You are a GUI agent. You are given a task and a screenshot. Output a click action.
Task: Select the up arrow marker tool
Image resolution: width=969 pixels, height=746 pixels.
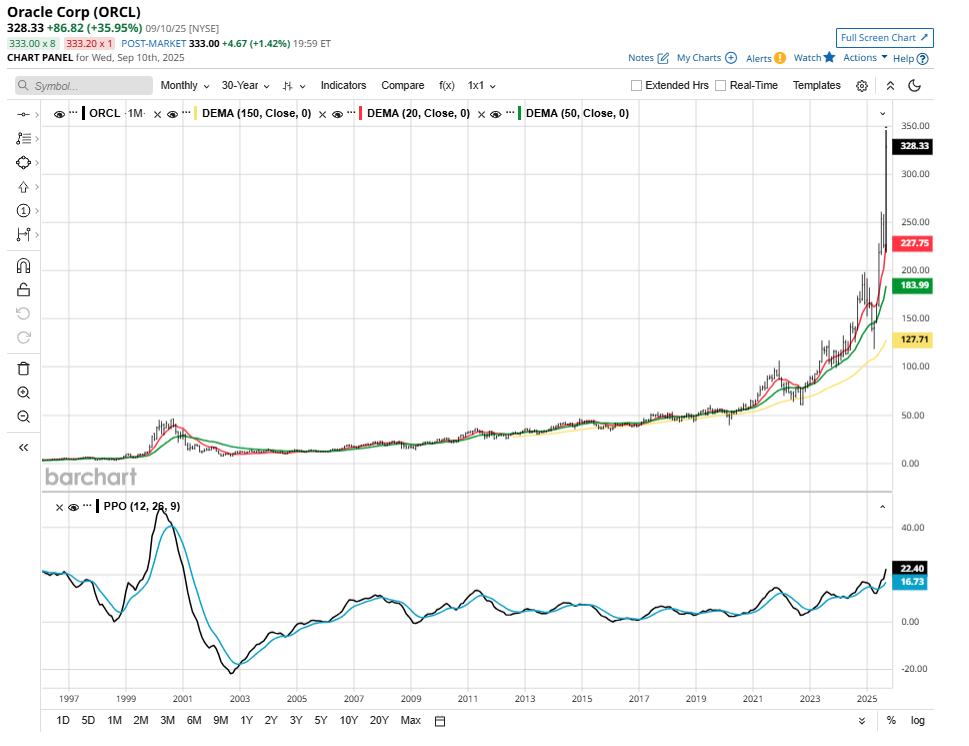pyautogui.click(x=23, y=187)
